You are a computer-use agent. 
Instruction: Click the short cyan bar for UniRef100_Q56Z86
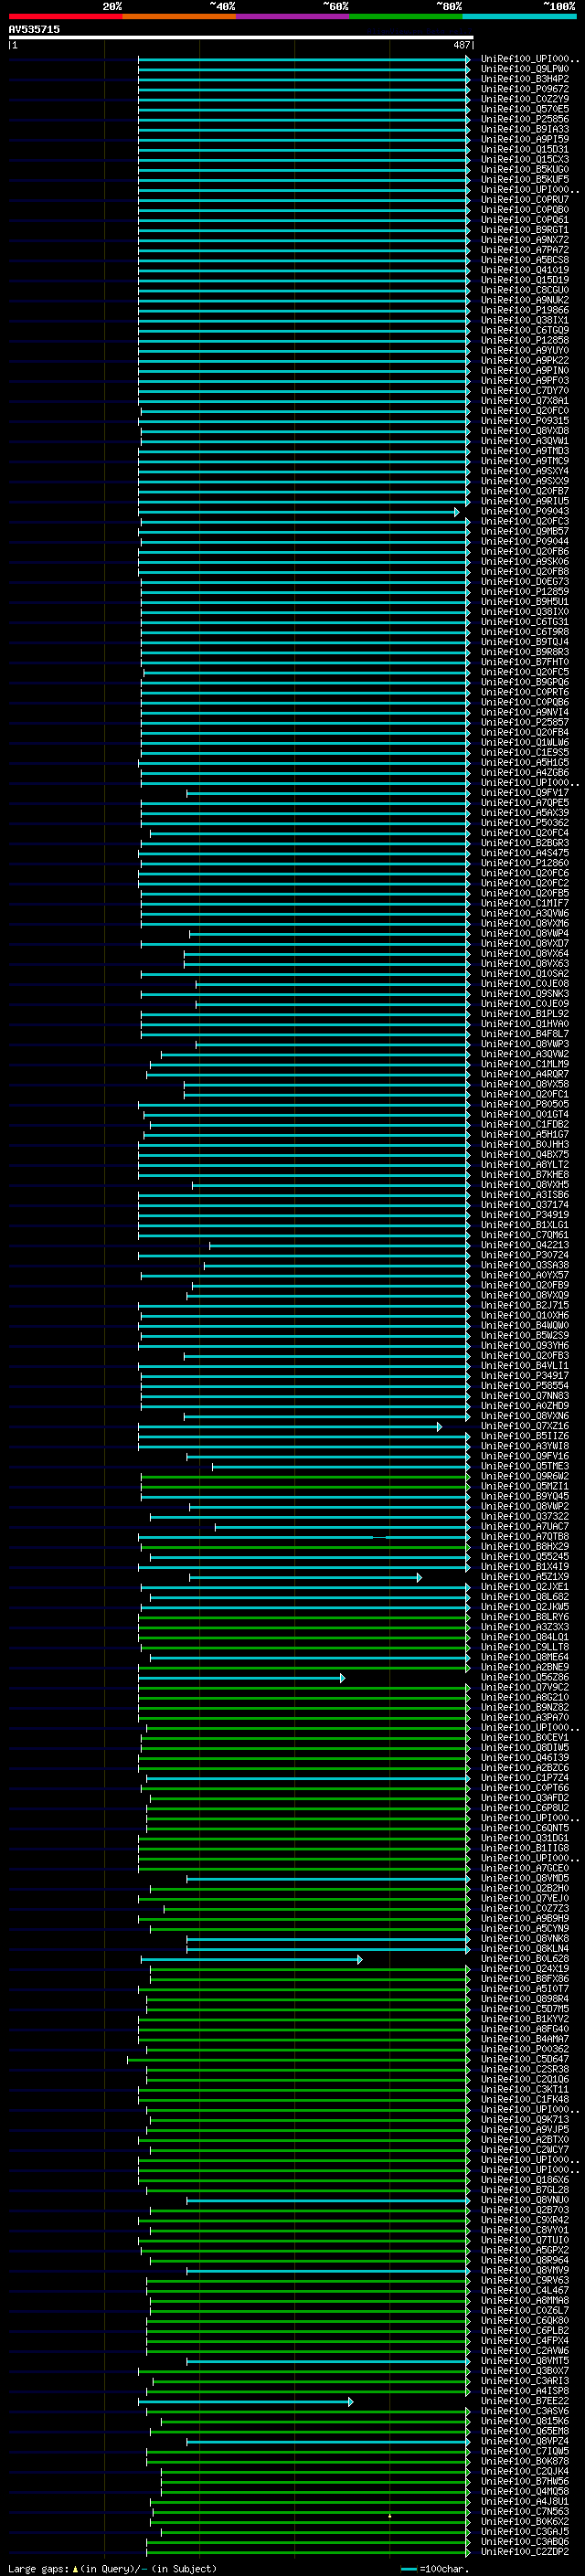241,1677
